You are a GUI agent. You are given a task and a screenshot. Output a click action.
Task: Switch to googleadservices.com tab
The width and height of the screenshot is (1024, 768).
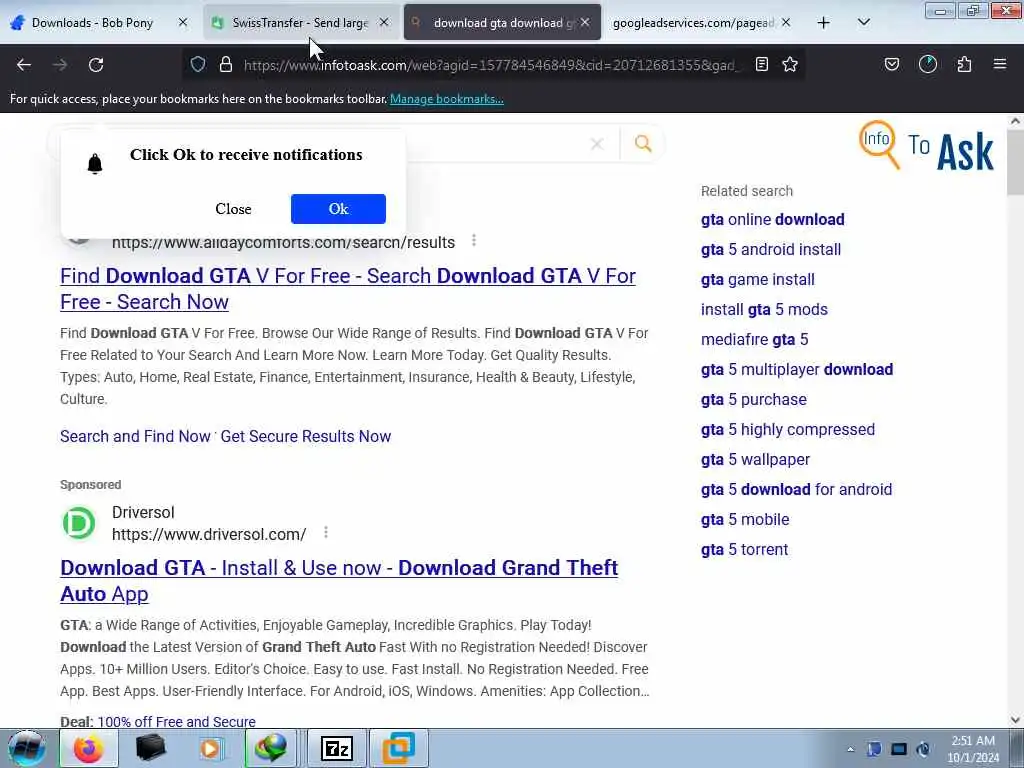692,23
